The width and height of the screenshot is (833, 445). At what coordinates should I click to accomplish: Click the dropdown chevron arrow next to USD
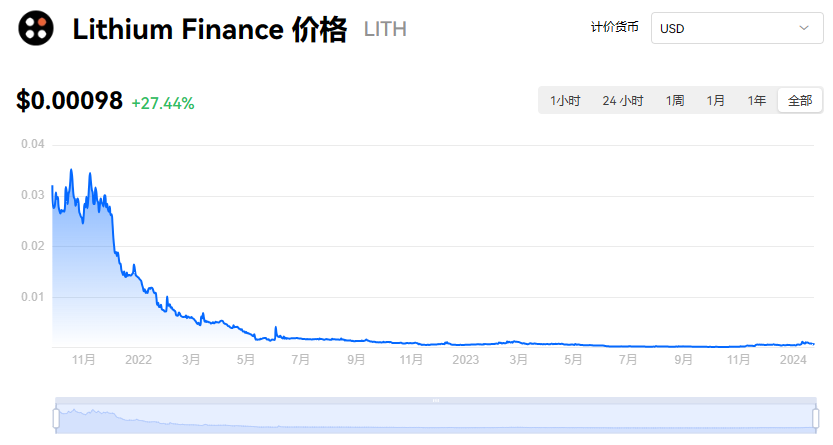804,28
